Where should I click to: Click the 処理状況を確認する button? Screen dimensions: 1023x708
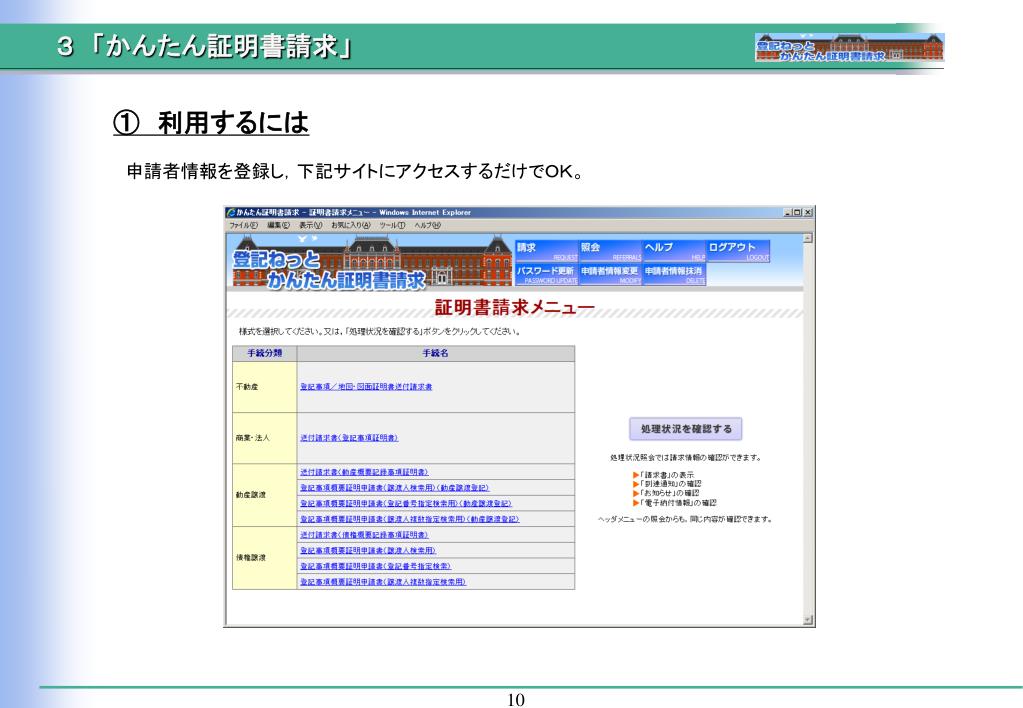686,429
